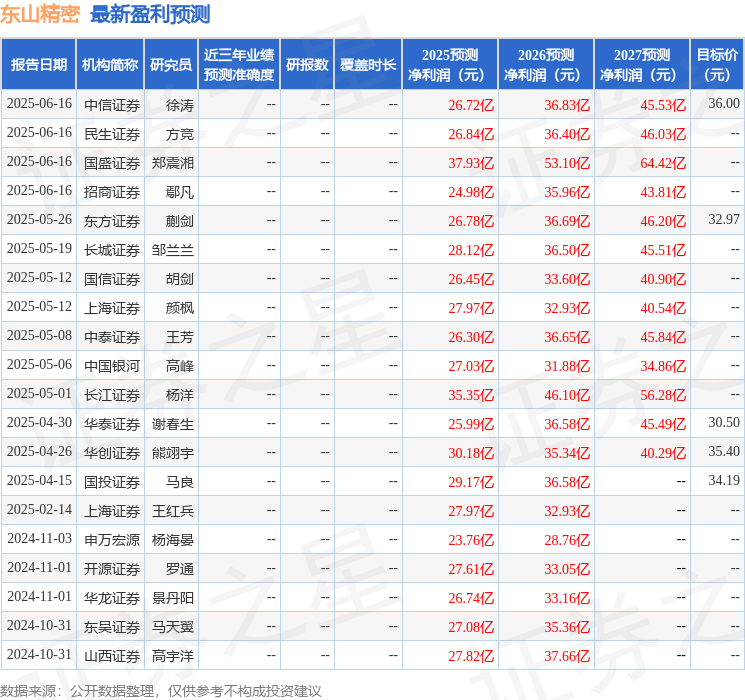The image size is (745, 700).
Task: Select 中国银河 institution cell
Action: point(112,366)
